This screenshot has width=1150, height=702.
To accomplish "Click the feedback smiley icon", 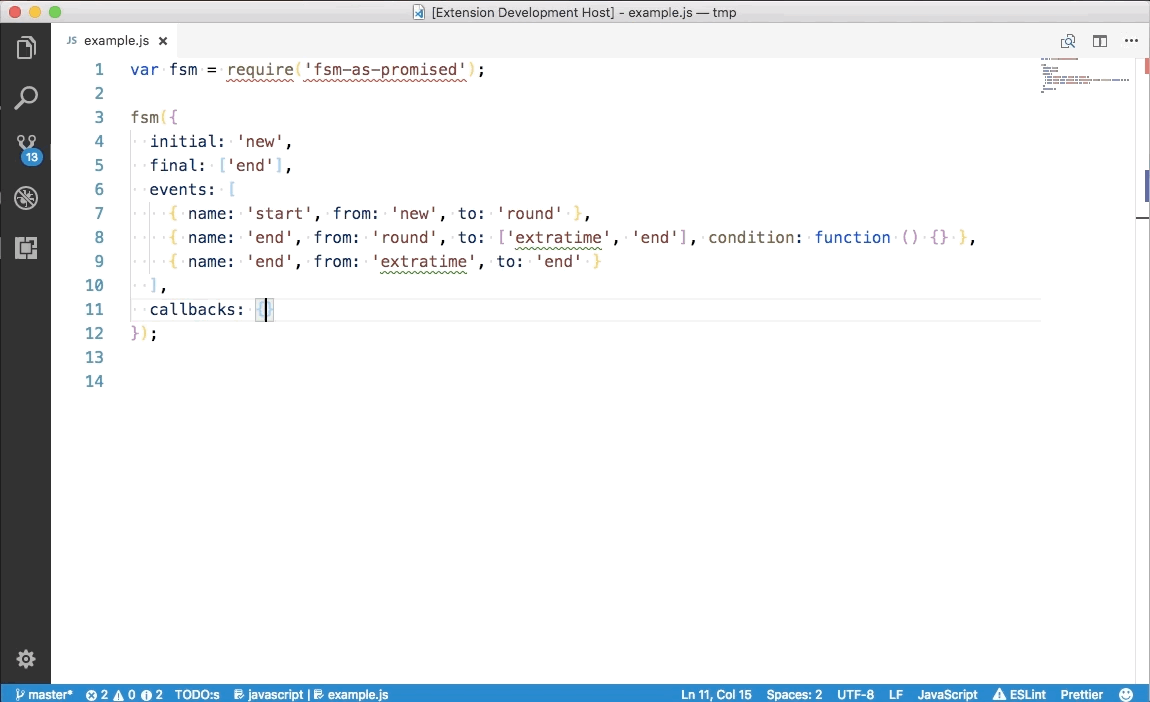I will pos(1126,694).
